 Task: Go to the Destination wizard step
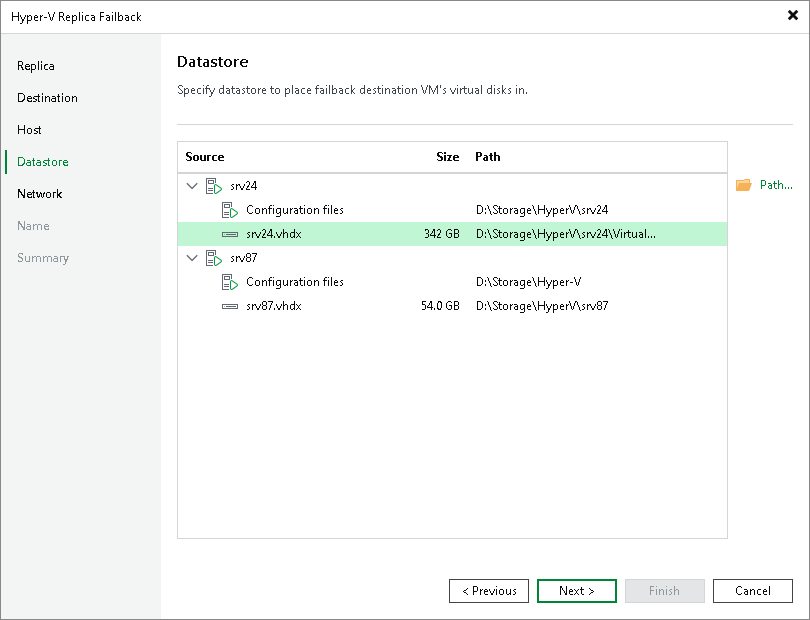point(47,98)
